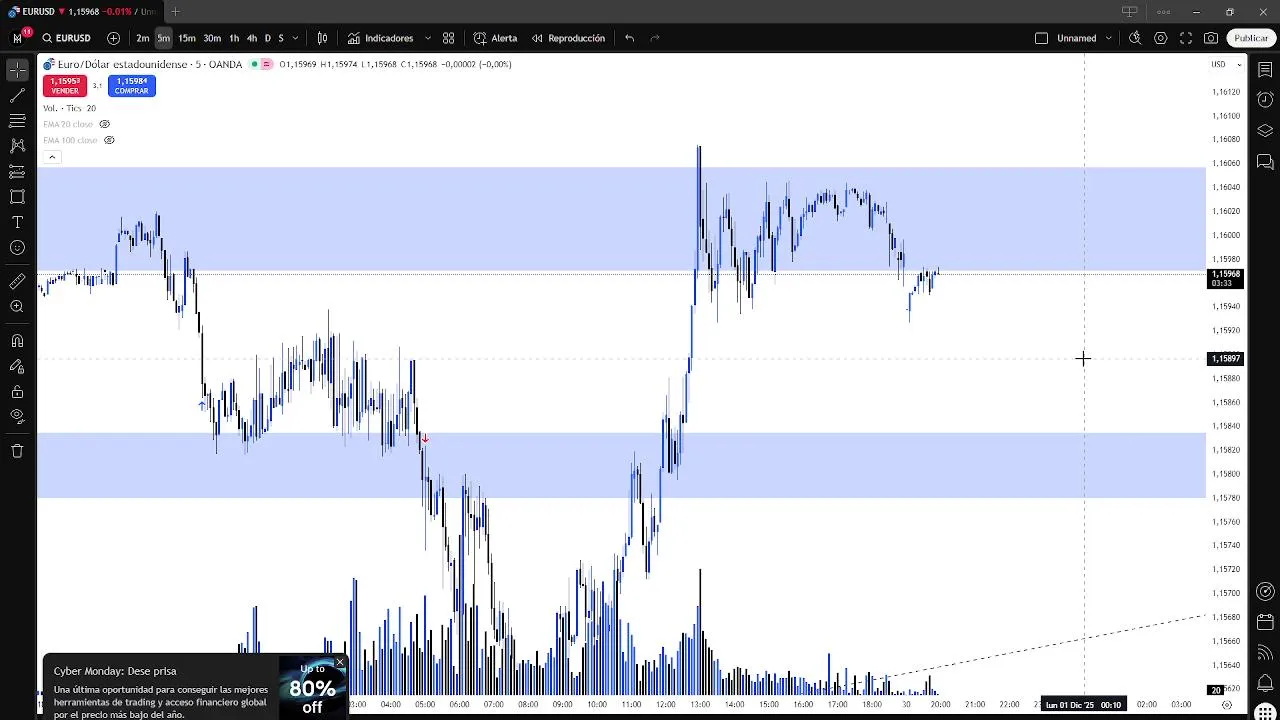
Task: Open time axis settings gear
Action: click(x=1227, y=705)
